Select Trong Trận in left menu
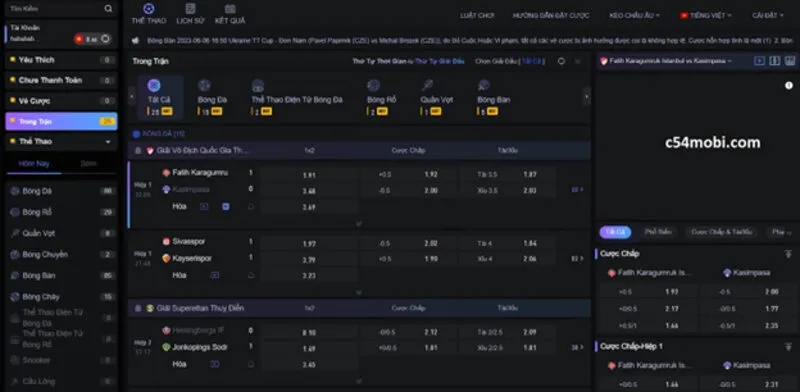The height and width of the screenshot is (392, 800). coord(61,121)
